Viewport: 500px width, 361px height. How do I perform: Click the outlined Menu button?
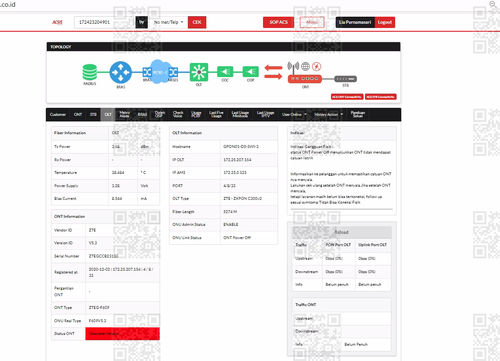click(x=312, y=22)
